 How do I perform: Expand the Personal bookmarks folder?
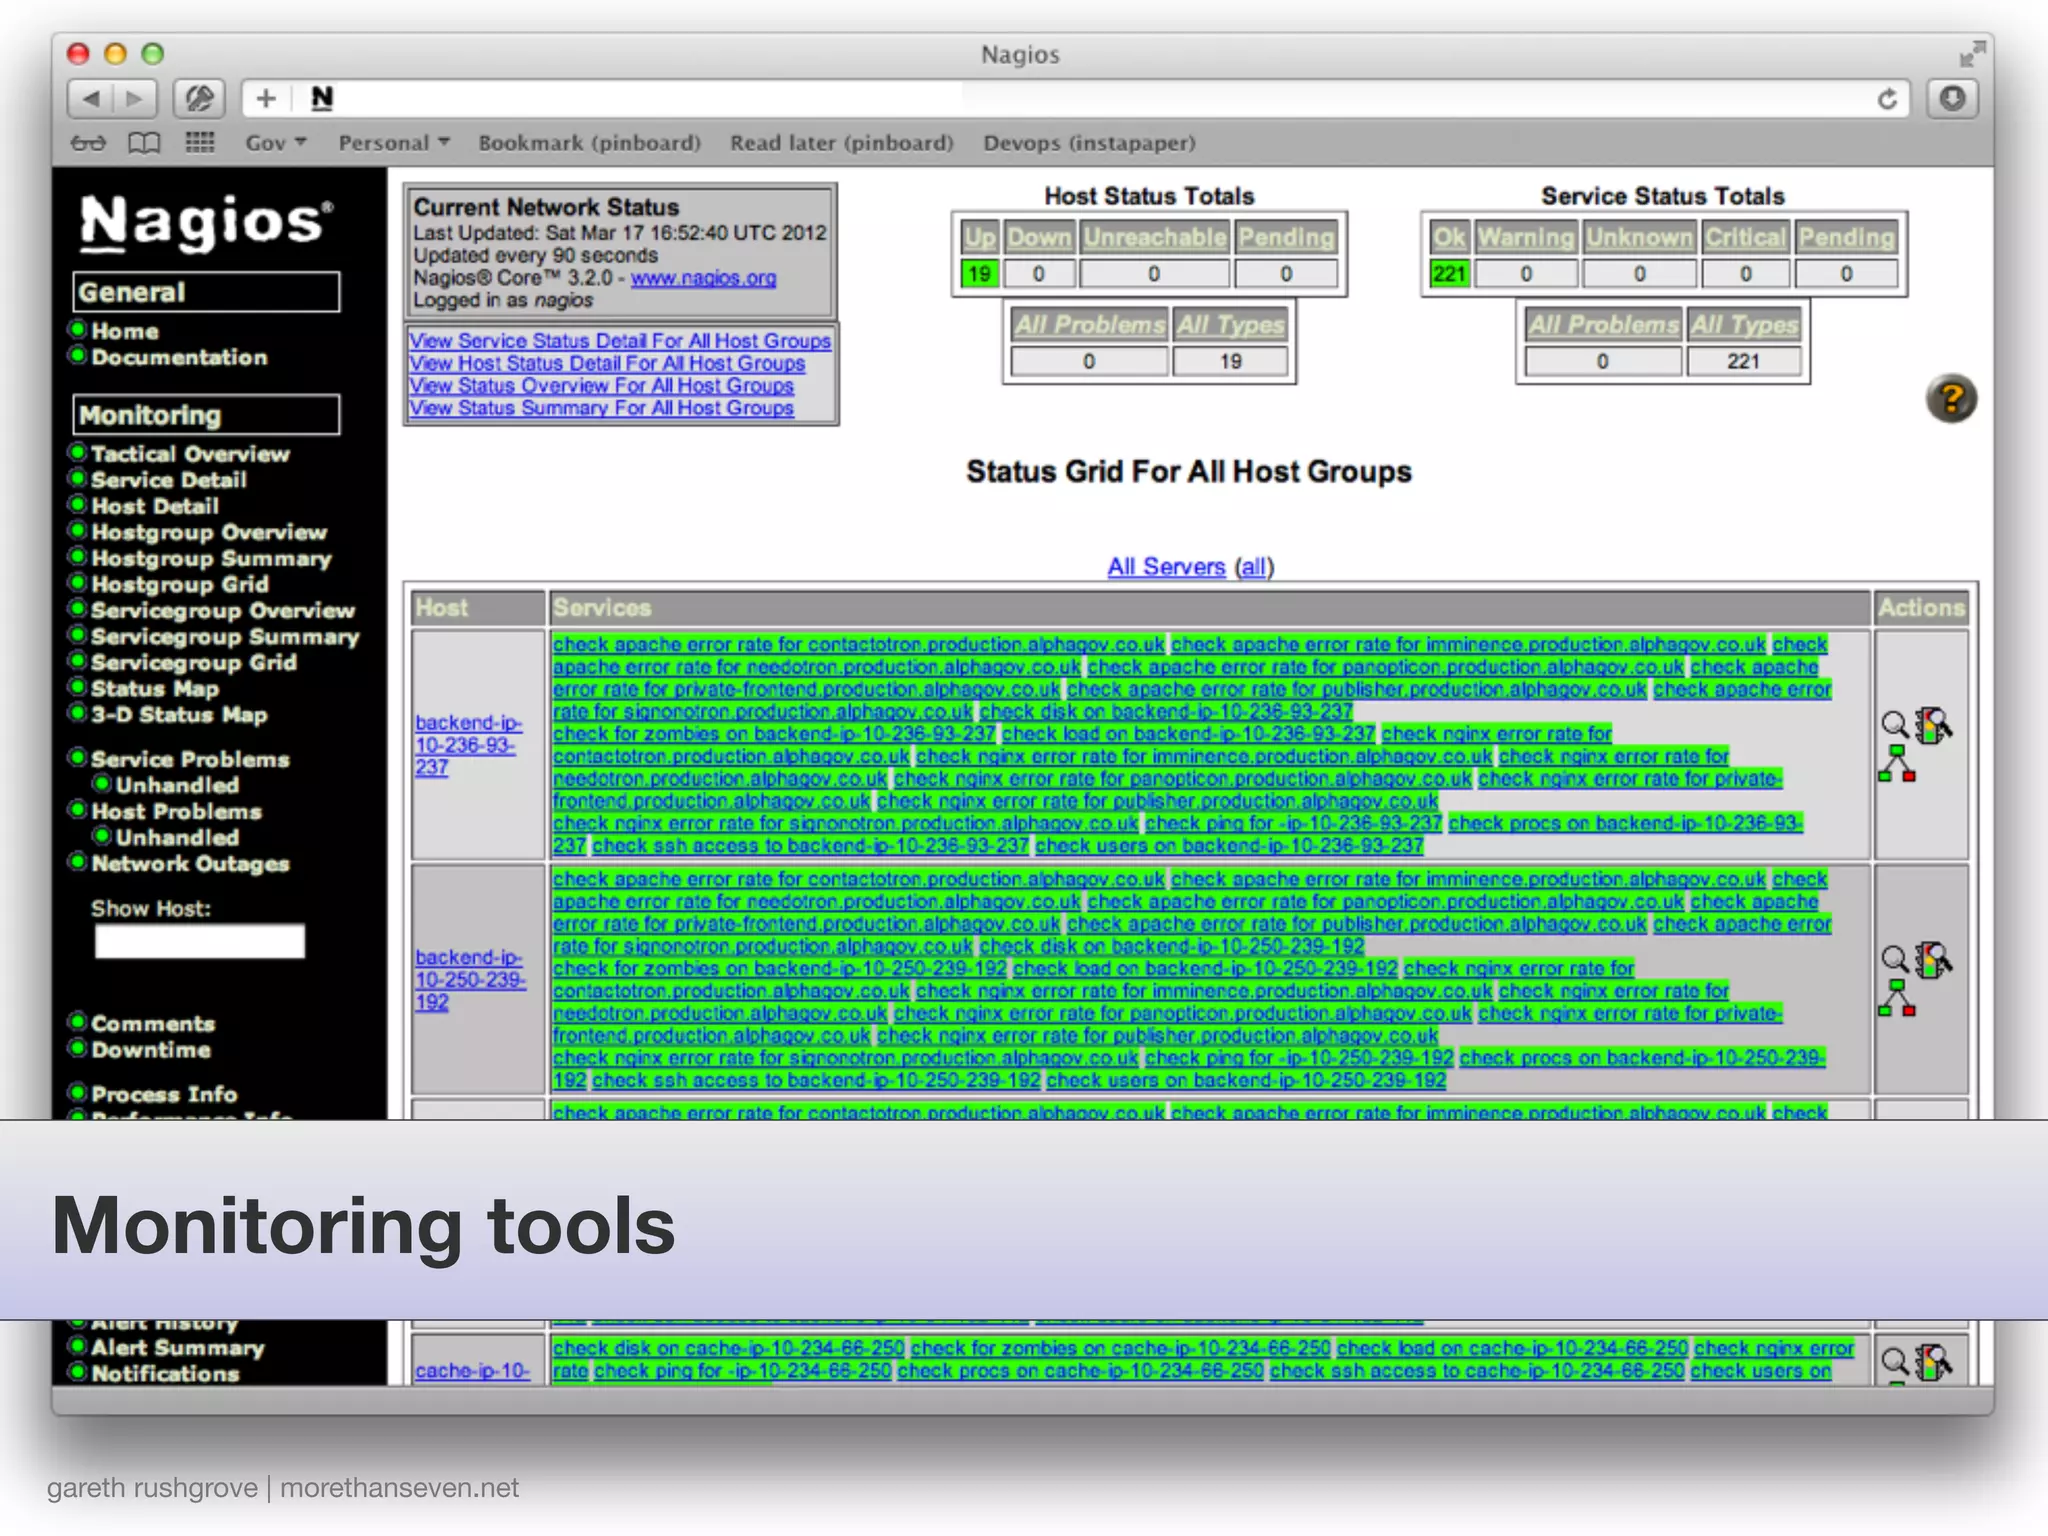(394, 143)
